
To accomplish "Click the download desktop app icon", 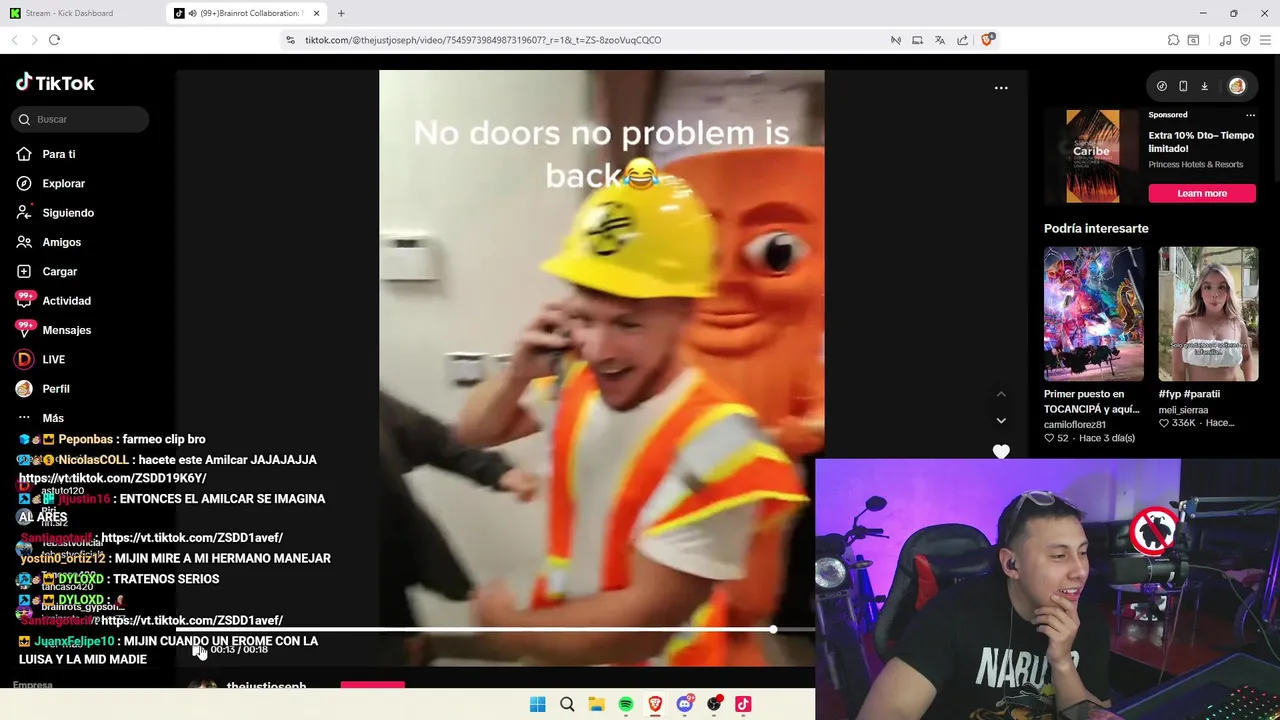I will click(x=1204, y=86).
